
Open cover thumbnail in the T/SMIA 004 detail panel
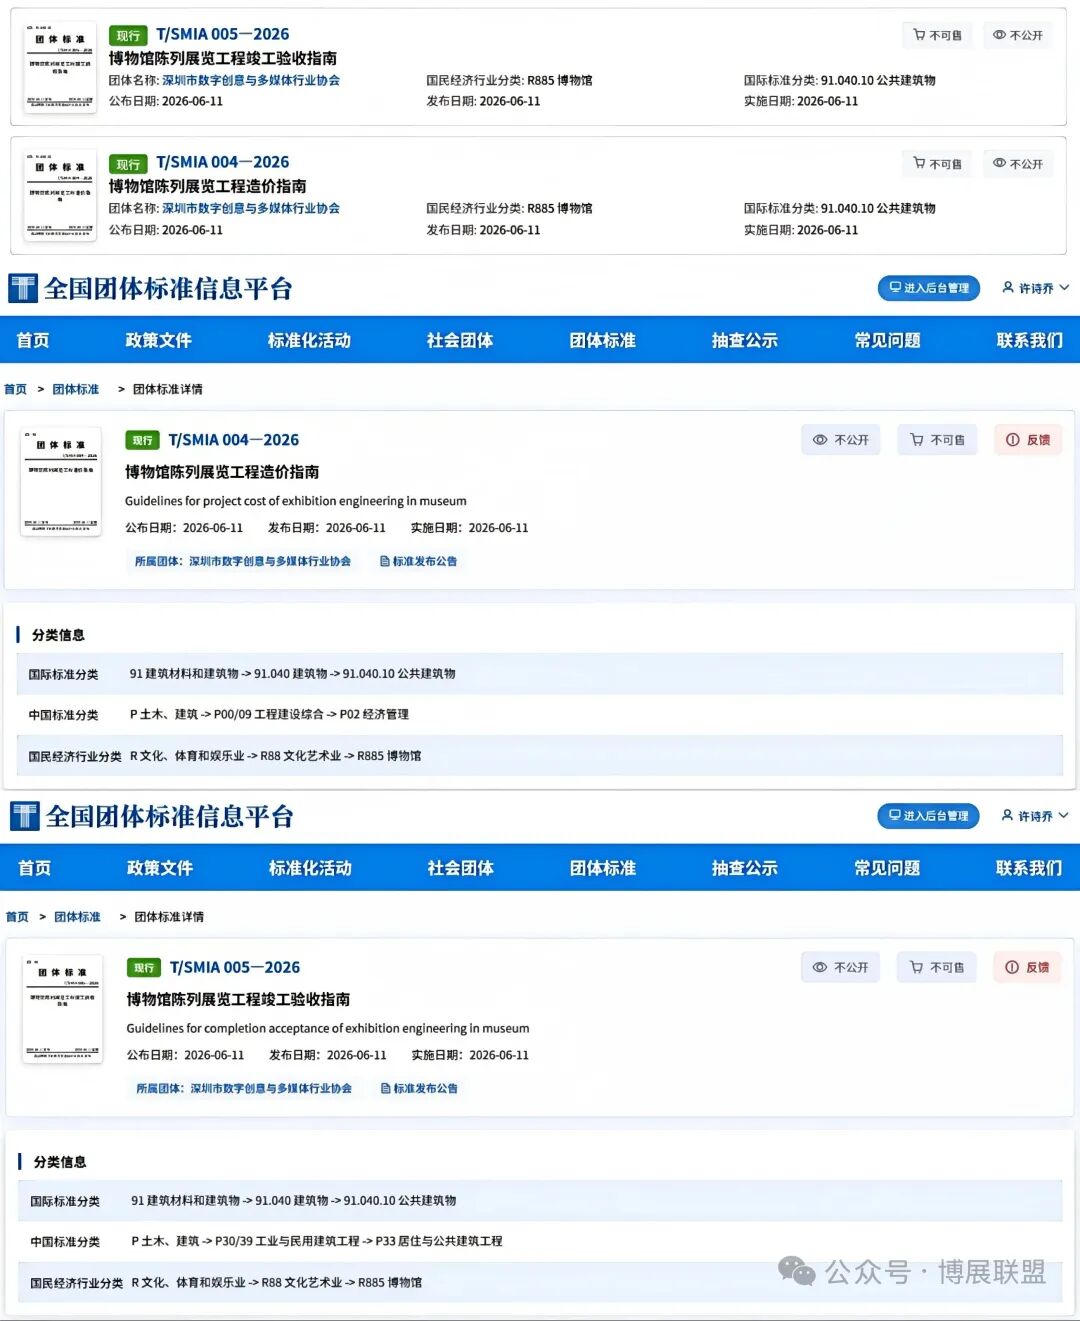click(x=61, y=483)
